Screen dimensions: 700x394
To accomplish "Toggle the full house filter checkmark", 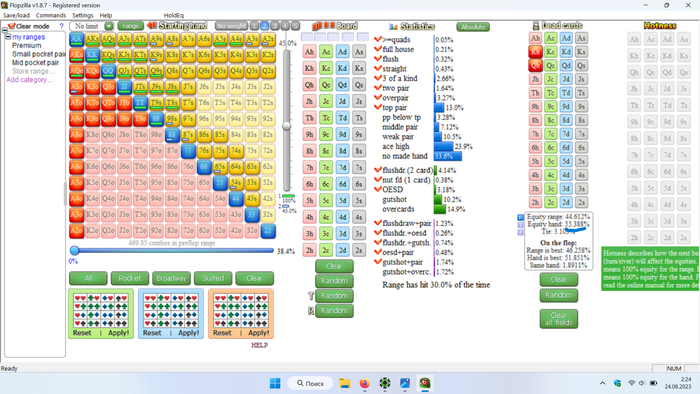I will pyautogui.click(x=378, y=49).
